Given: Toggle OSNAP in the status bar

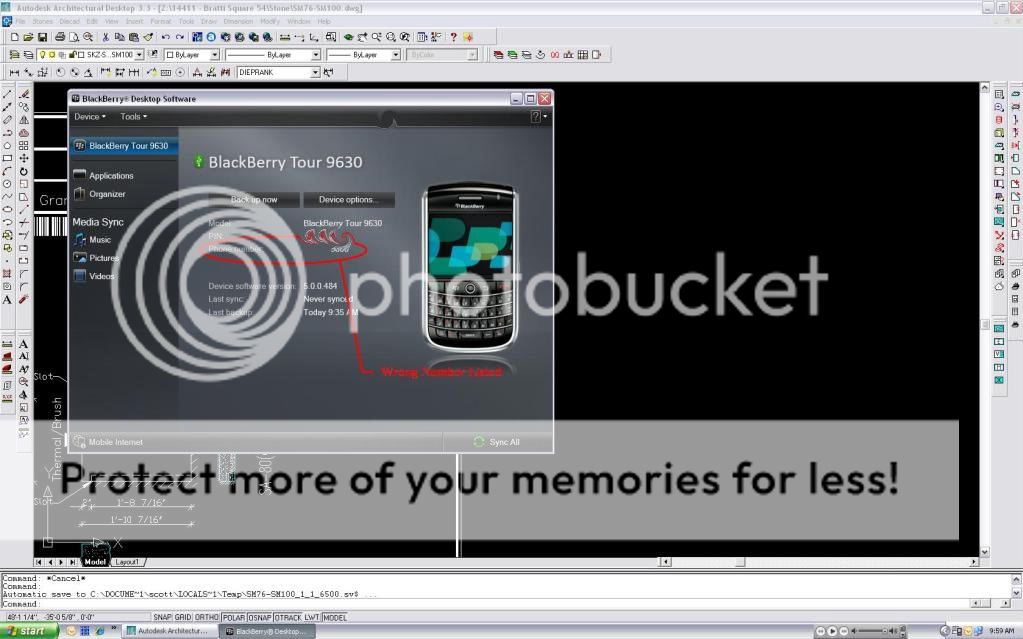Looking at the screenshot, I should coord(258,617).
